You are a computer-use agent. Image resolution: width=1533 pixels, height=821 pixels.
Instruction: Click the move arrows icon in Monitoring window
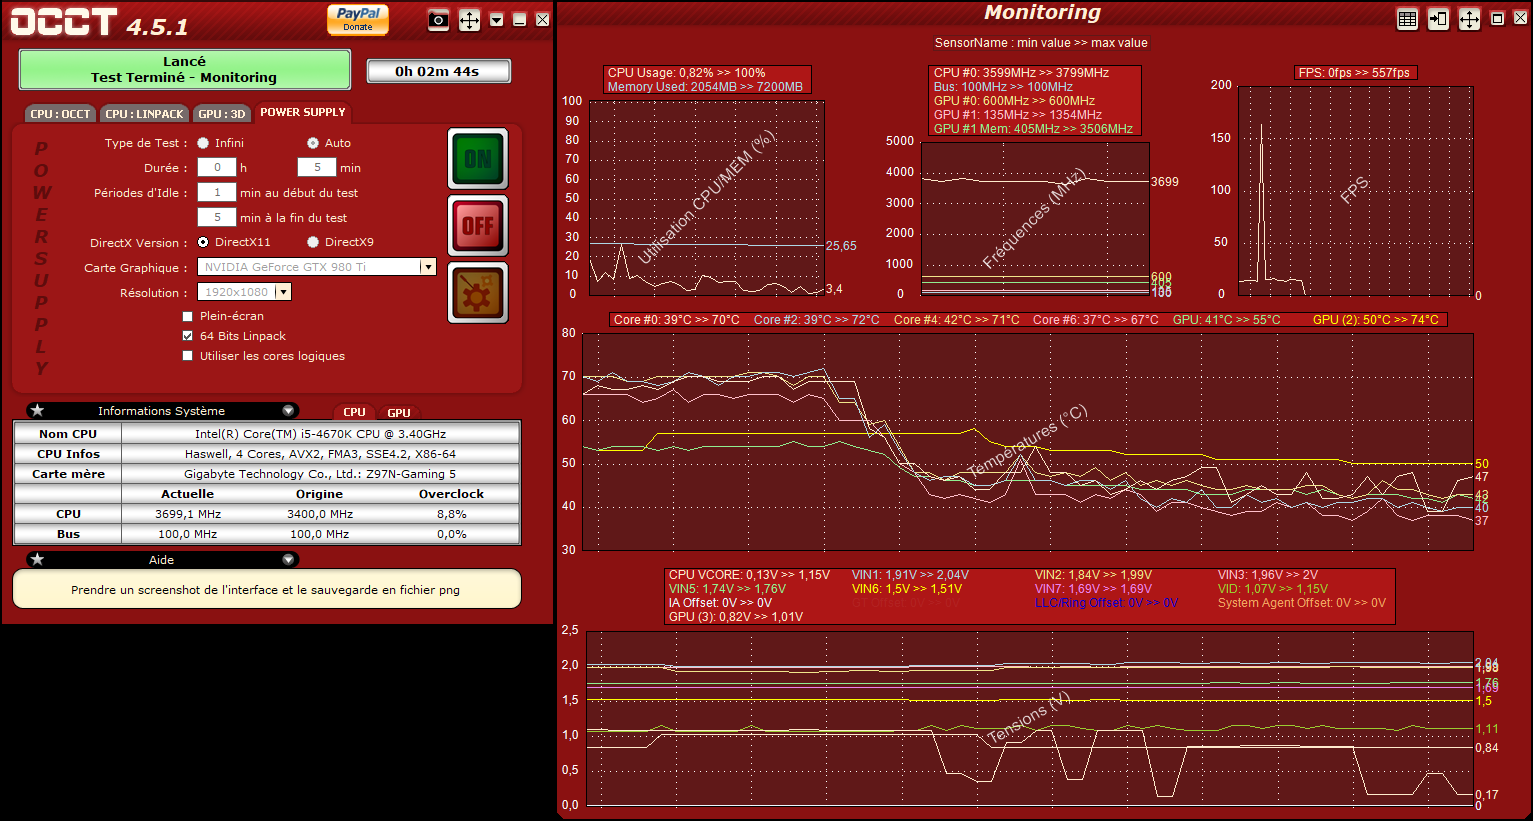pyautogui.click(x=1469, y=19)
